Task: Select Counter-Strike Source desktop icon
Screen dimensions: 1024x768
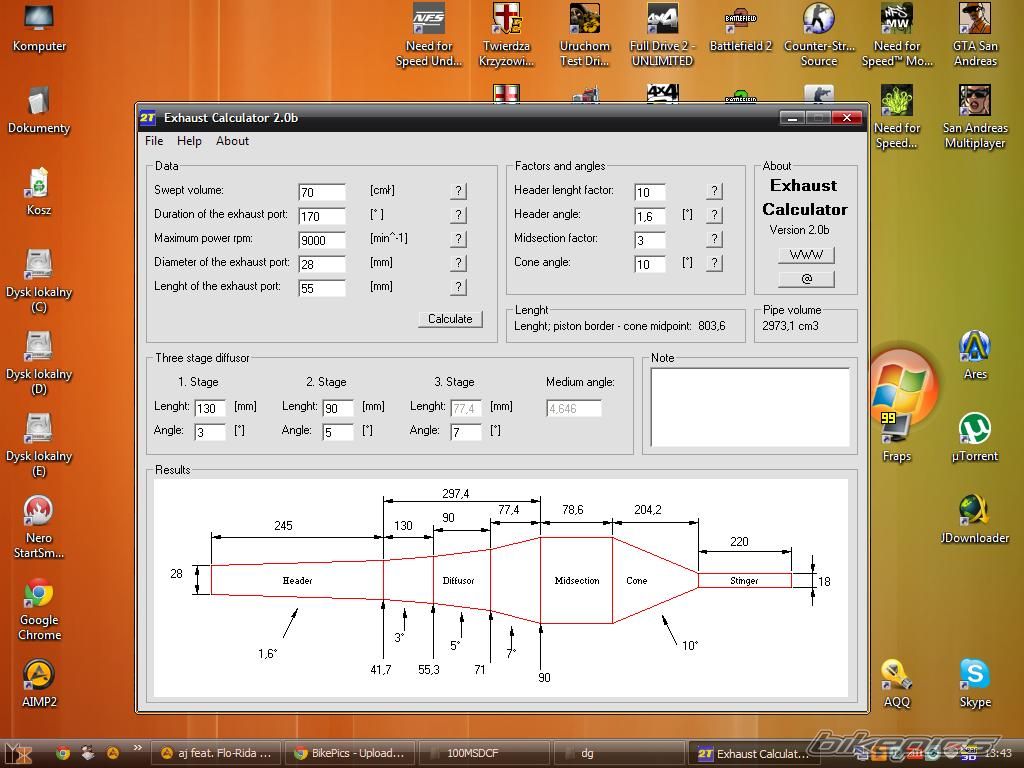Action: coord(819,35)
